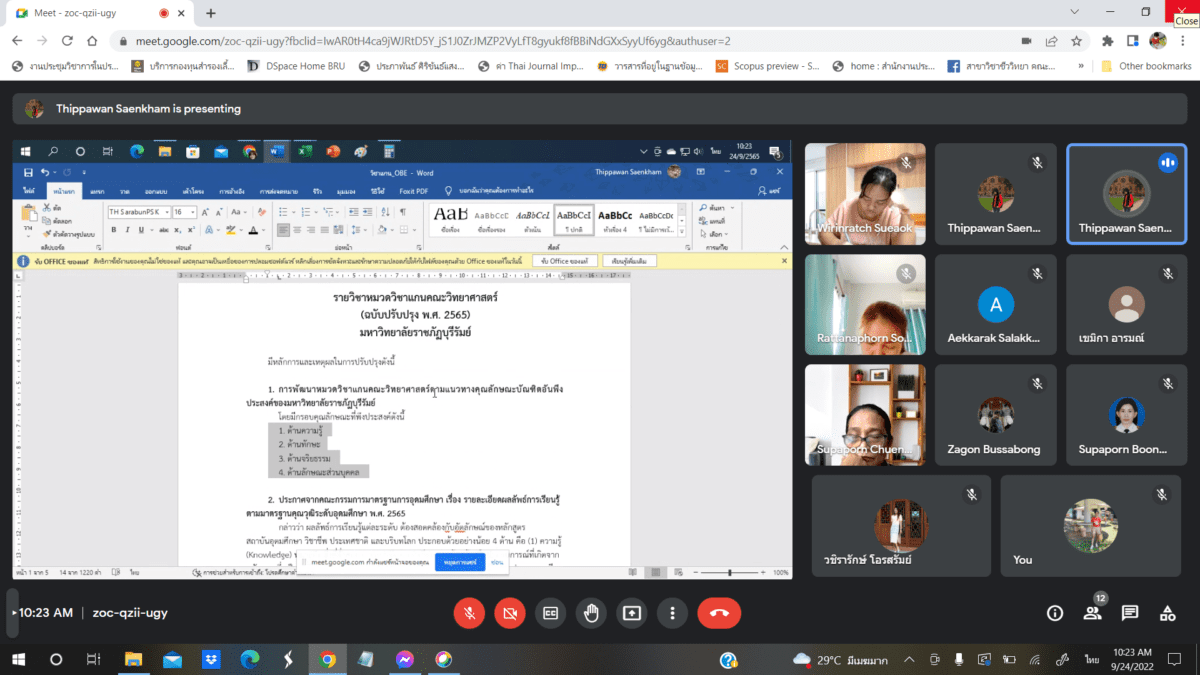The image size is (1200, 675).
Task: Click the meet.google.com address bar
Action: coord(560,41)
